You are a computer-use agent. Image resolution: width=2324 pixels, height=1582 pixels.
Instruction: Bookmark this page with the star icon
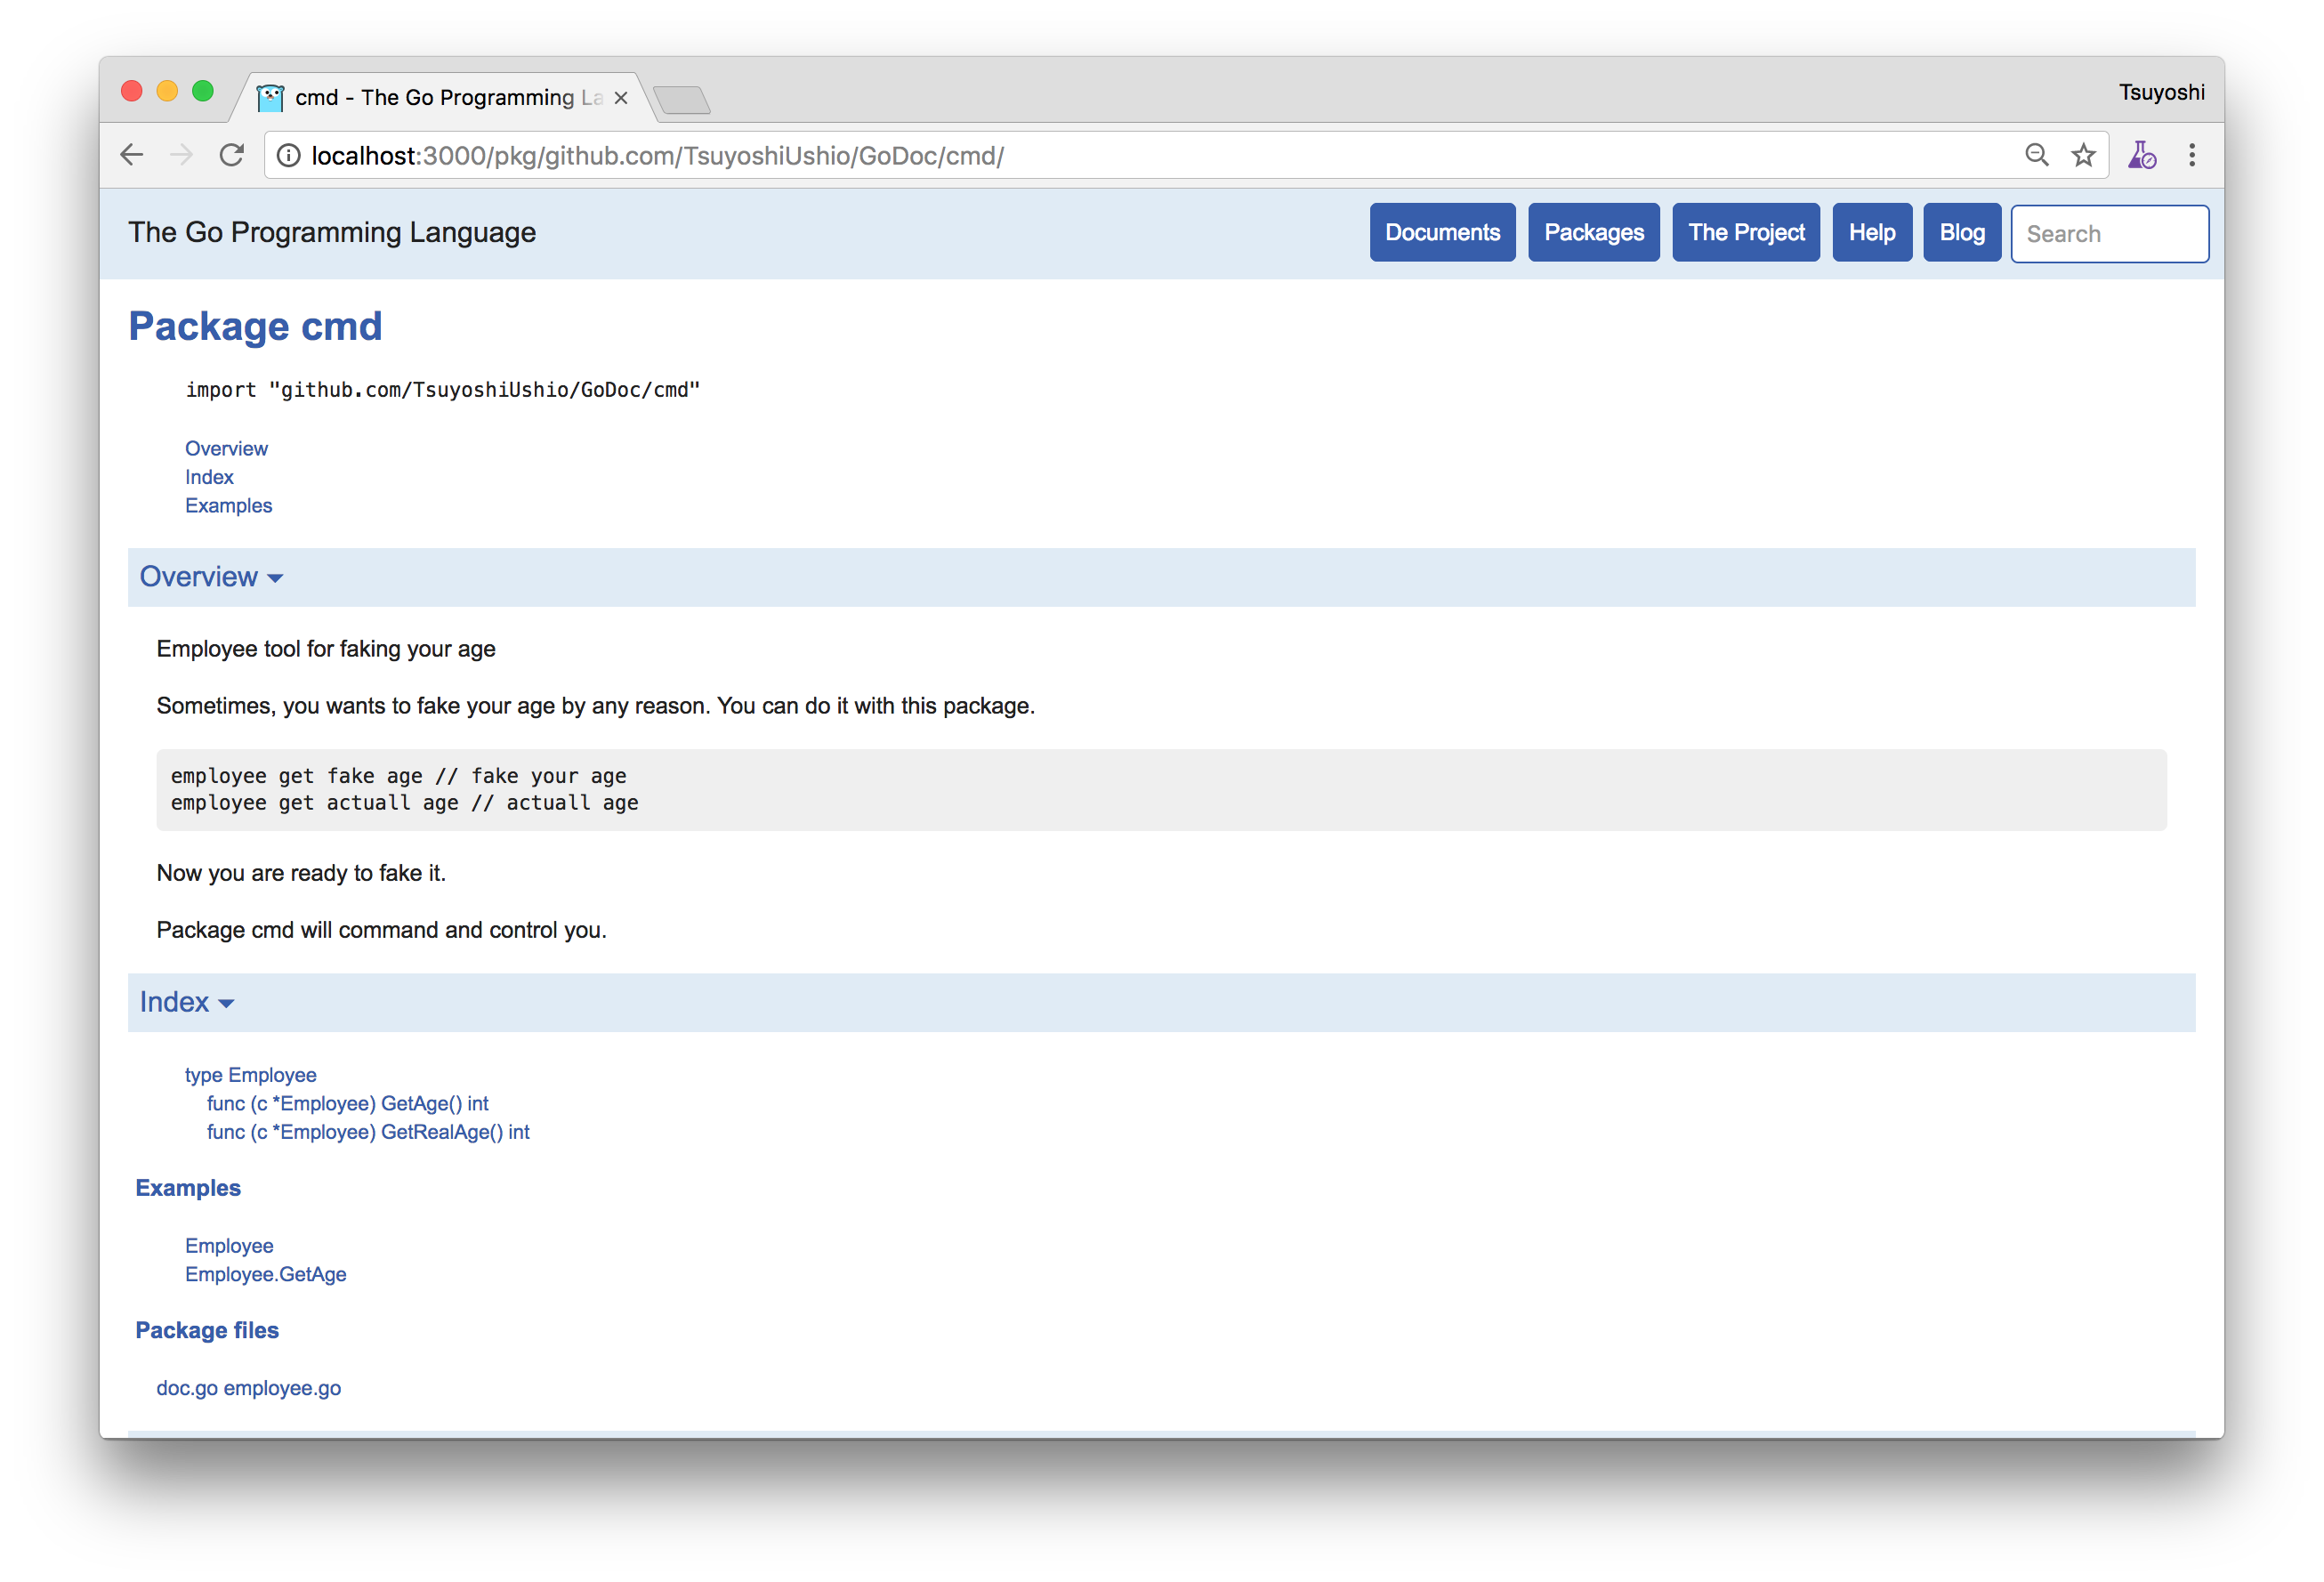(2084, 154)
